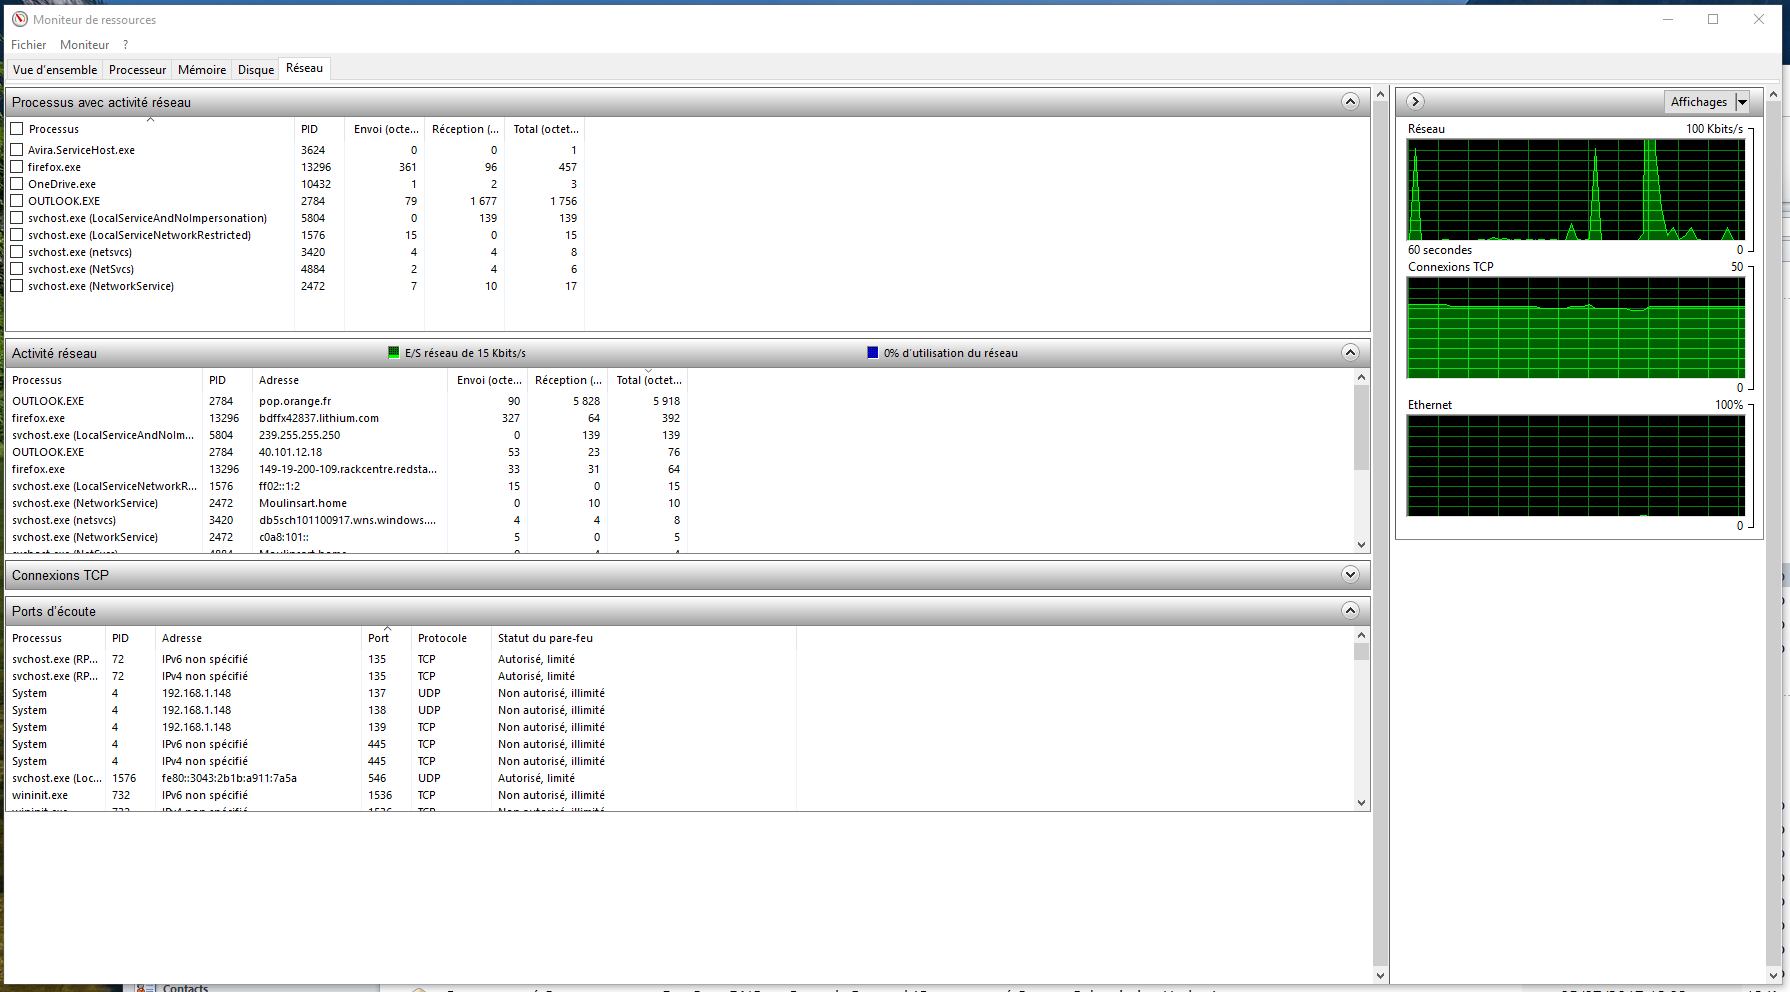Select the db5sch101100917.wns.windows address row
The height and width of the screenshot is (992, 1790).
click(347, 520)
